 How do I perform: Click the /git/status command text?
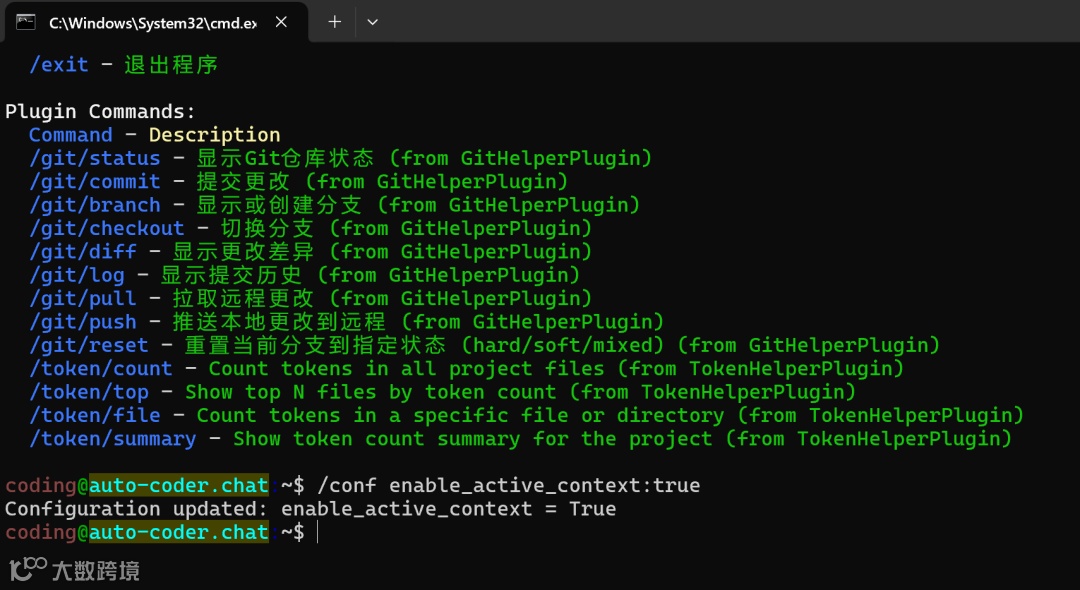(x=95, y=158)
